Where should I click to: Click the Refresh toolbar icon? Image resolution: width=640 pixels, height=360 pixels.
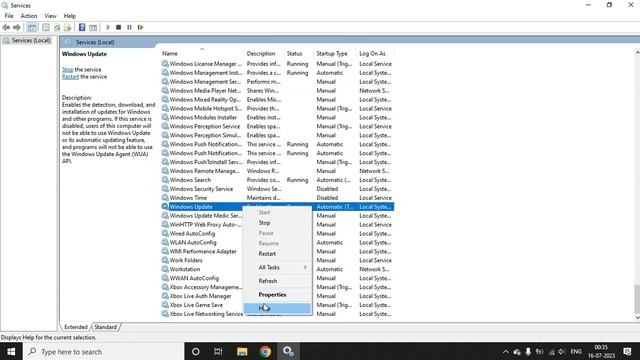pos(57,27)
